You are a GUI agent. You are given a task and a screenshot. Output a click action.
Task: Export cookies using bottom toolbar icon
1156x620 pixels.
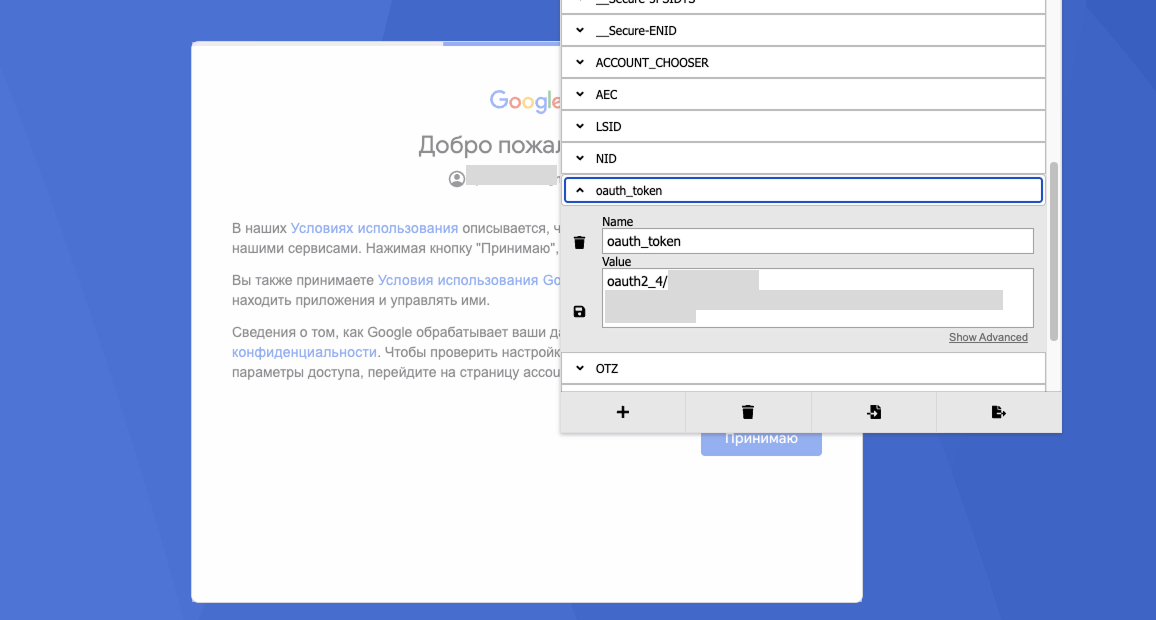[999, 412]
